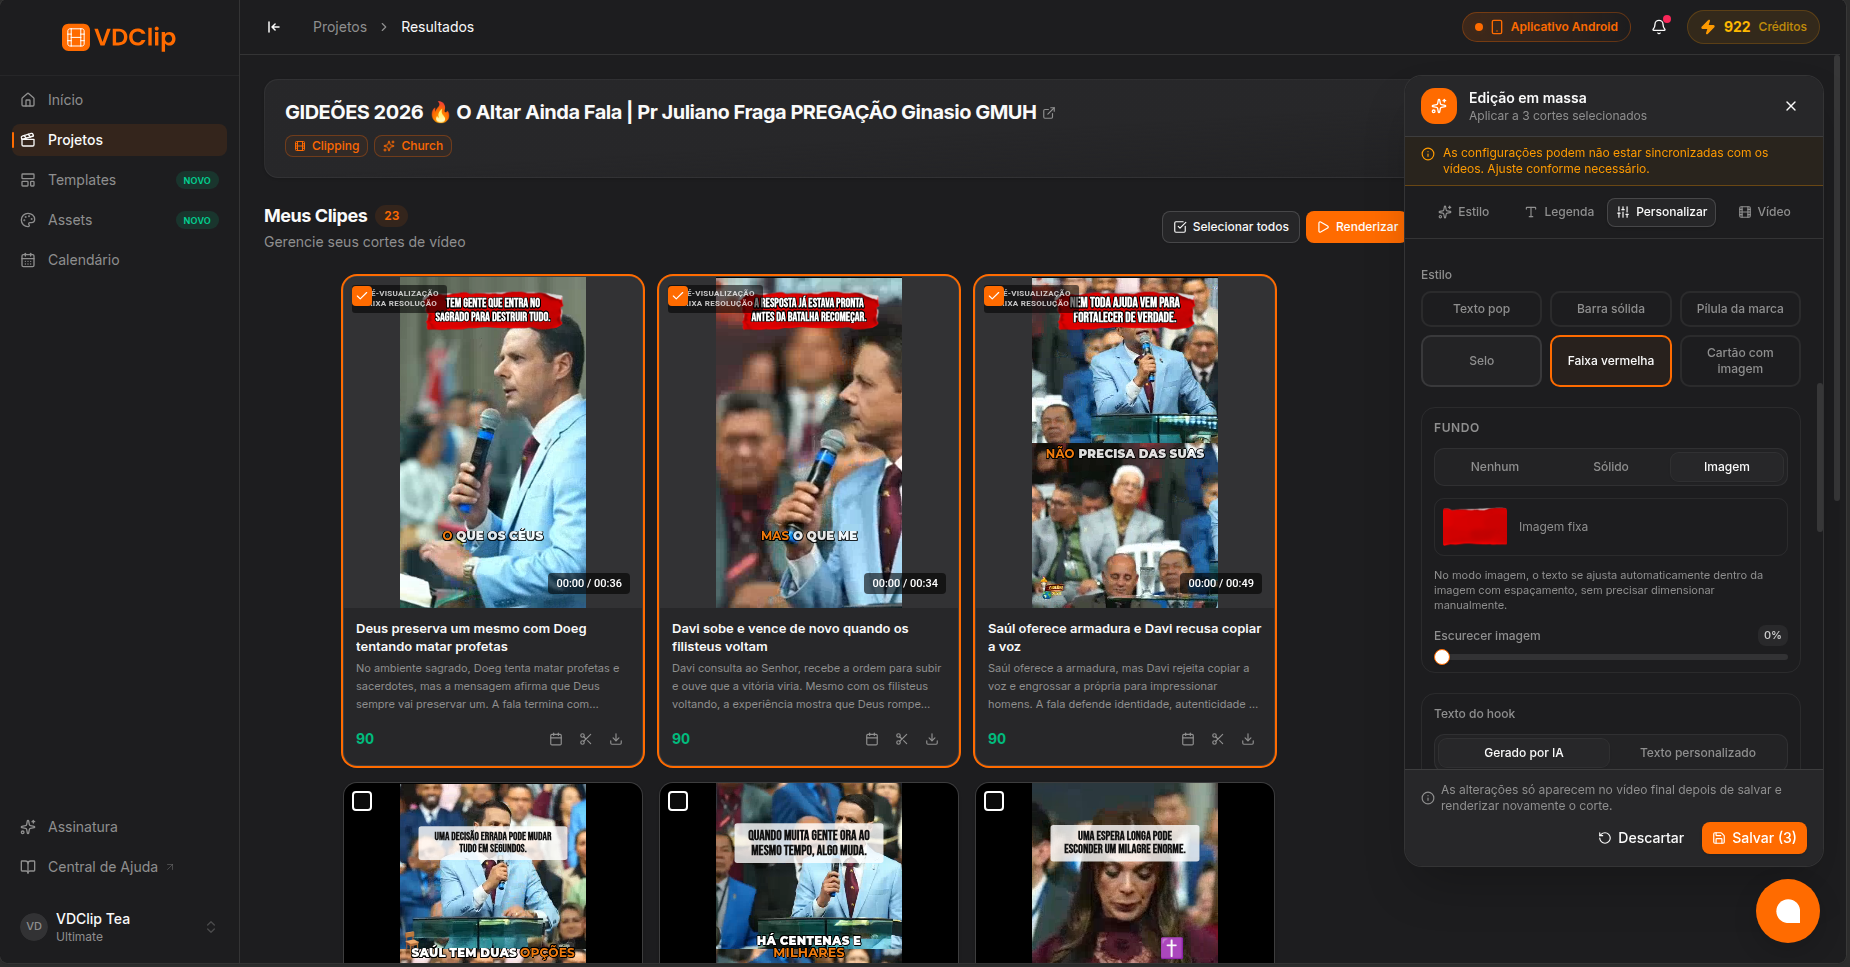Open the notifications bell
The width and height of the screenshot is (1850, 967).
coord(1659,27)
